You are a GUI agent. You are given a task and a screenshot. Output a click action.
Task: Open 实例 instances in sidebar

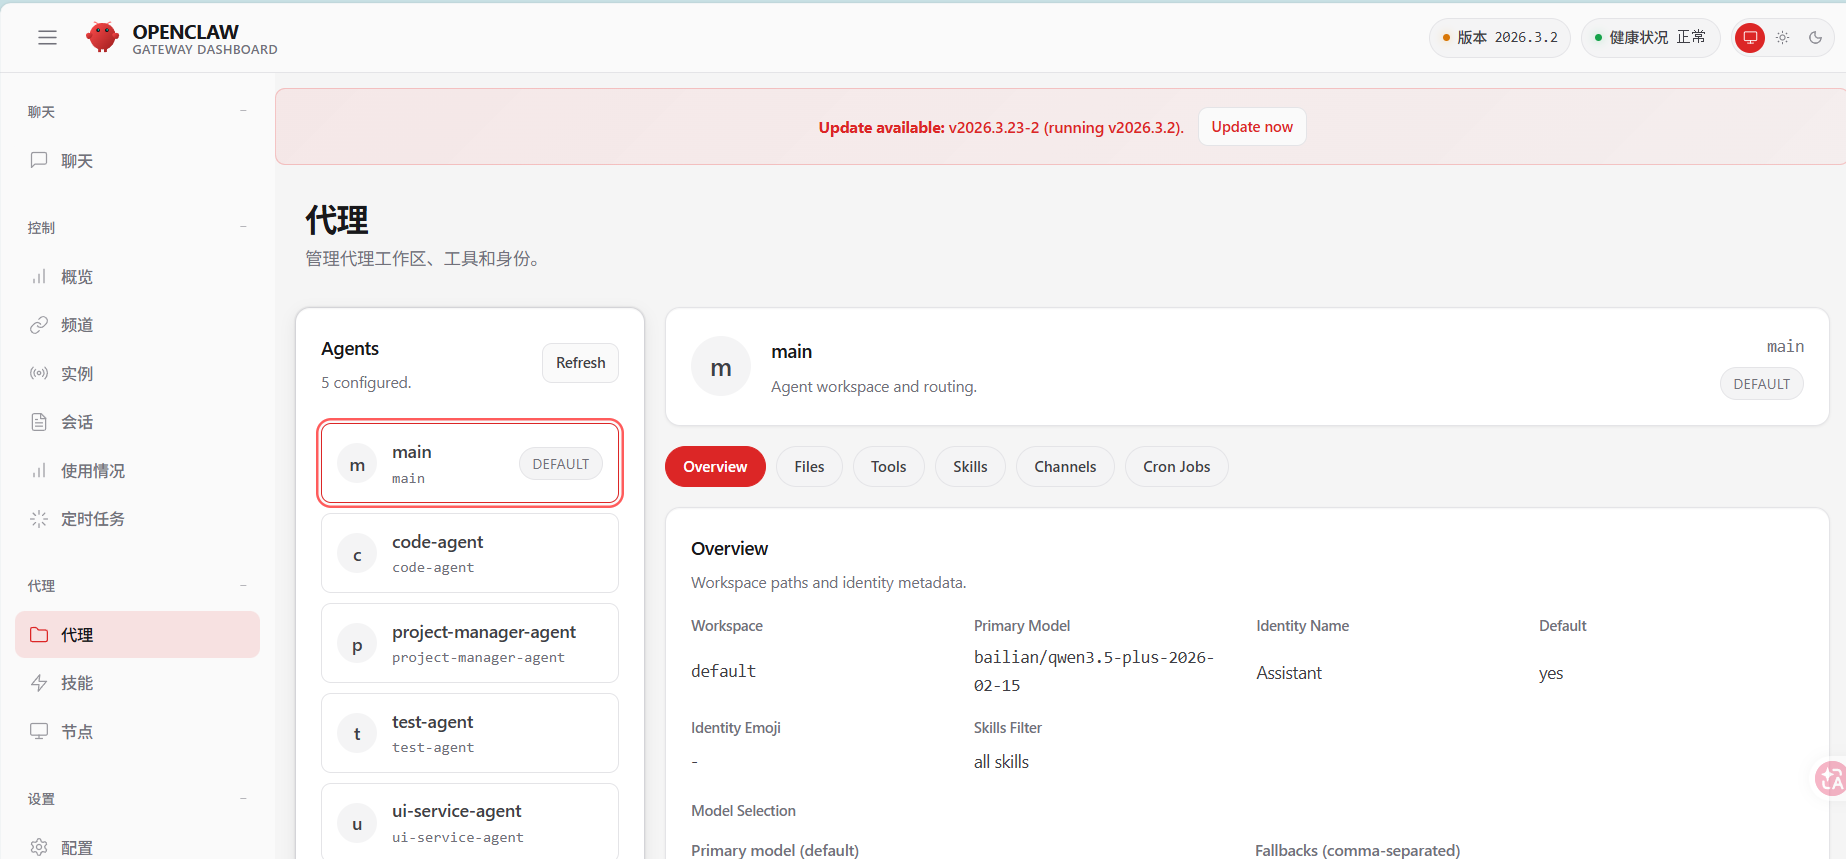[x=137, y=373]
